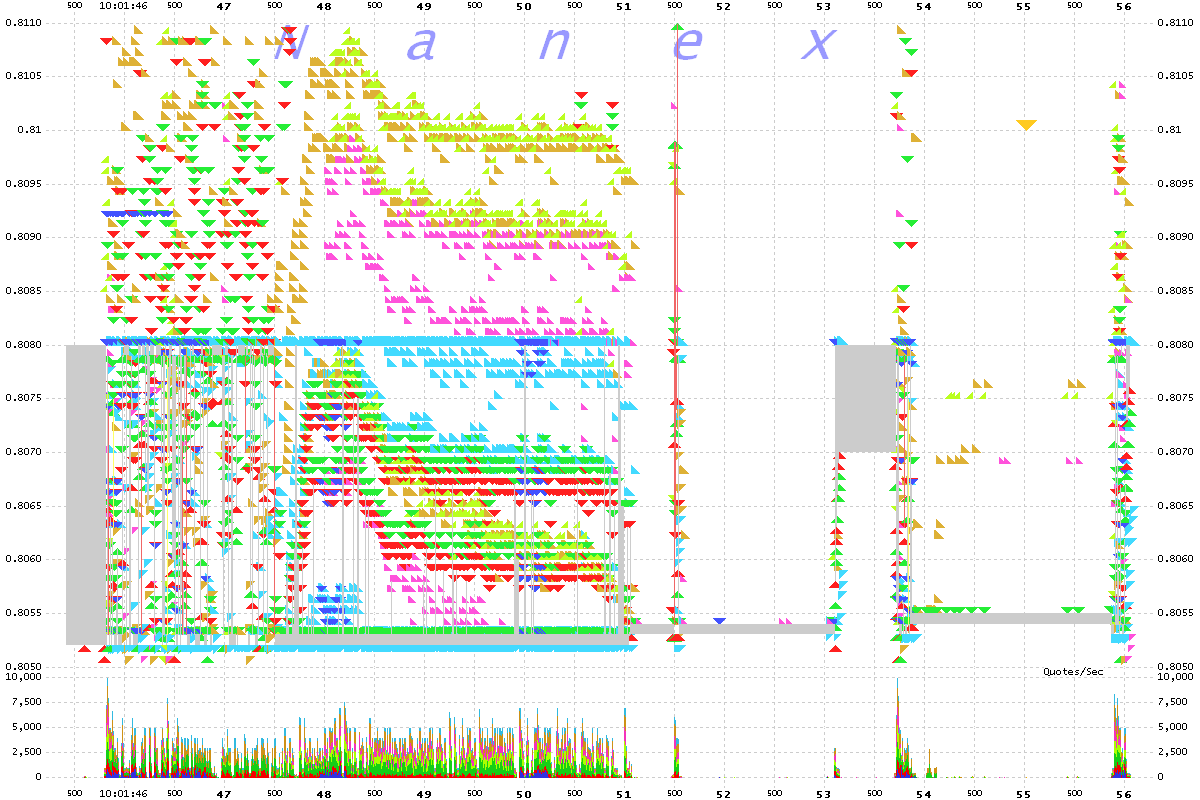
Task: Select 0.8070 on the left price axis
Action: (25, 452)
